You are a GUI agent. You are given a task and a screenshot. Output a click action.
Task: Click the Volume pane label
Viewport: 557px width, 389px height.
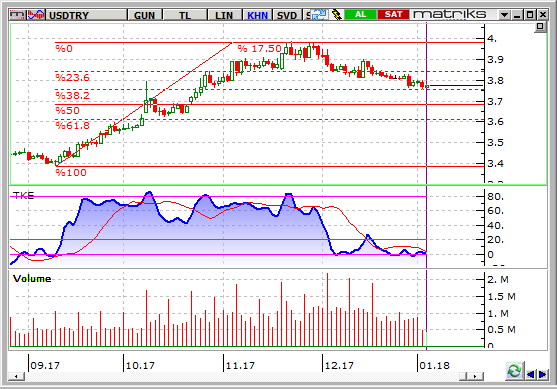[x=32, y=279]
